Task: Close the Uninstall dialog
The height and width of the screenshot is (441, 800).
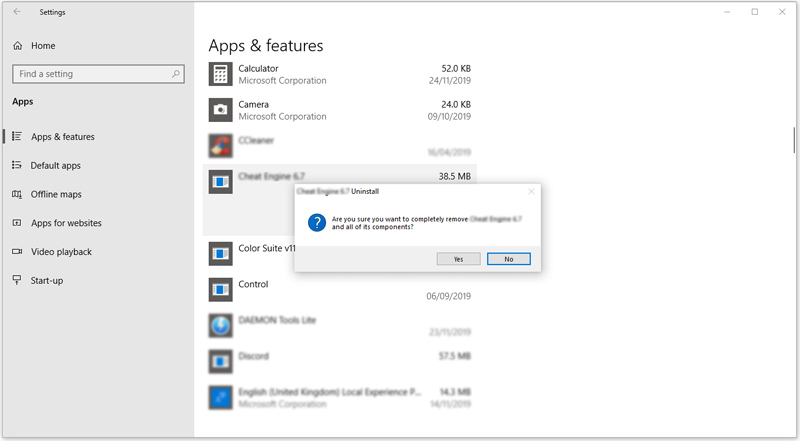Action: (531, 191)
